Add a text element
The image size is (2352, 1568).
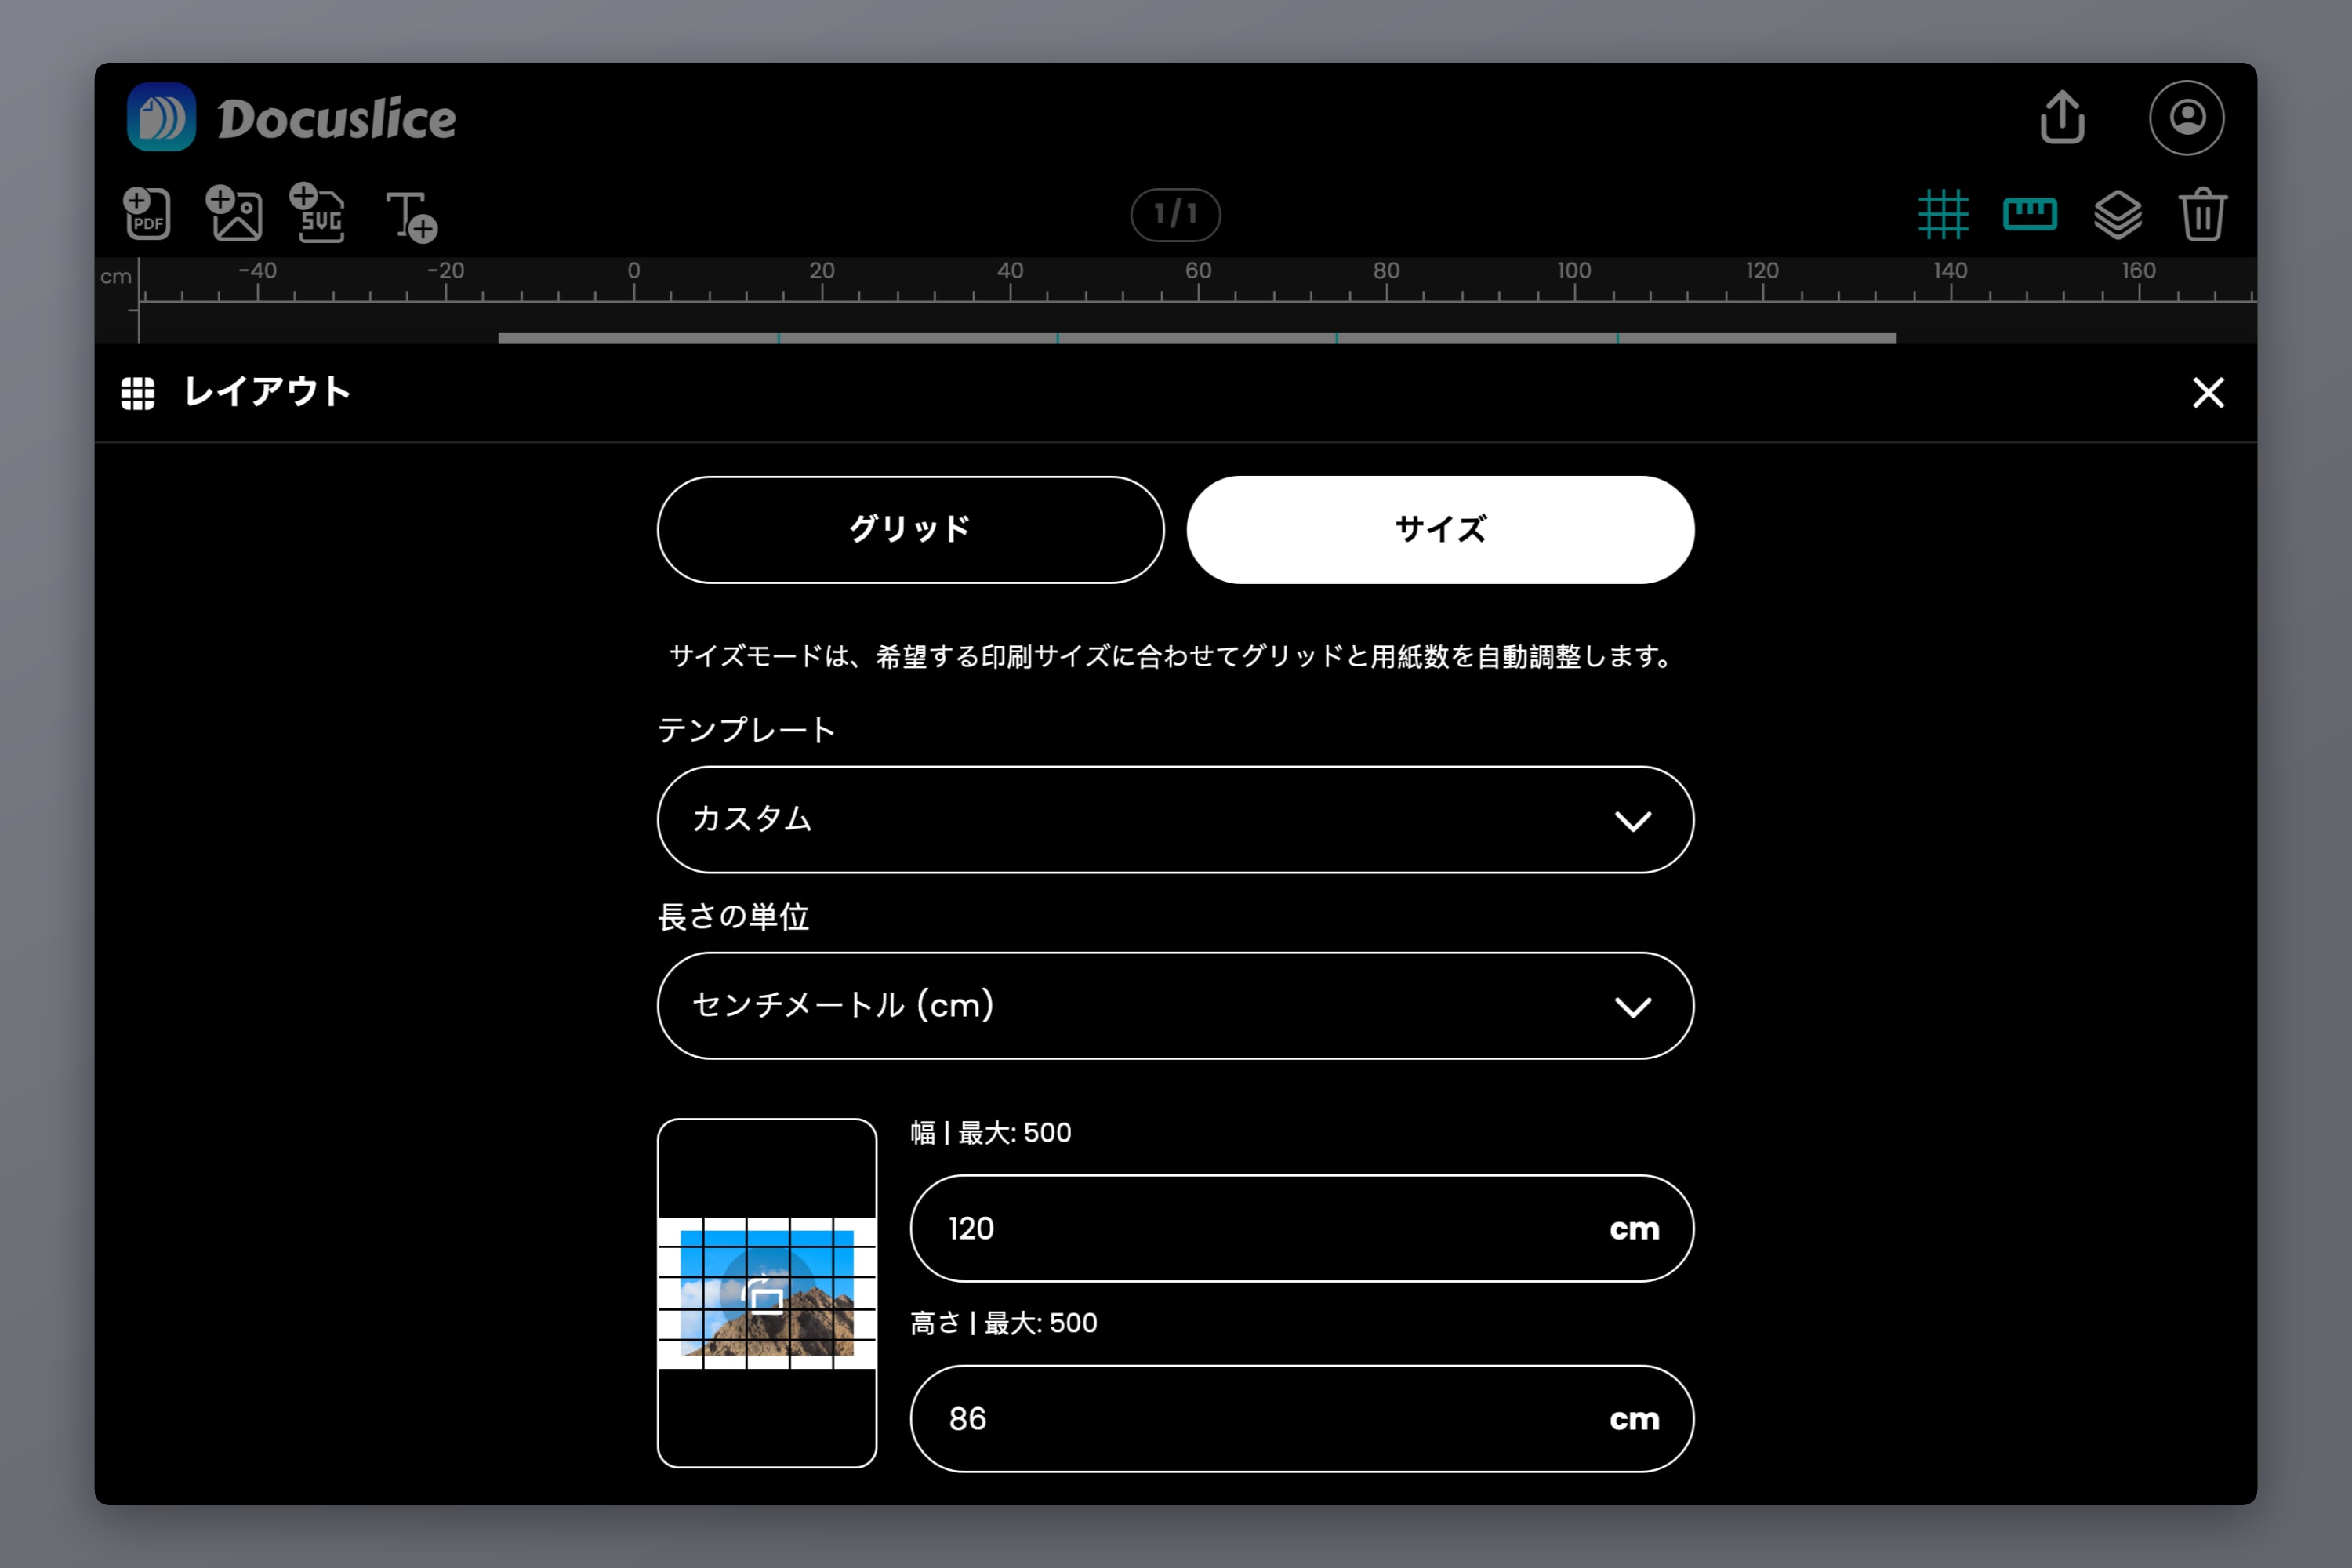click(412, 216)
